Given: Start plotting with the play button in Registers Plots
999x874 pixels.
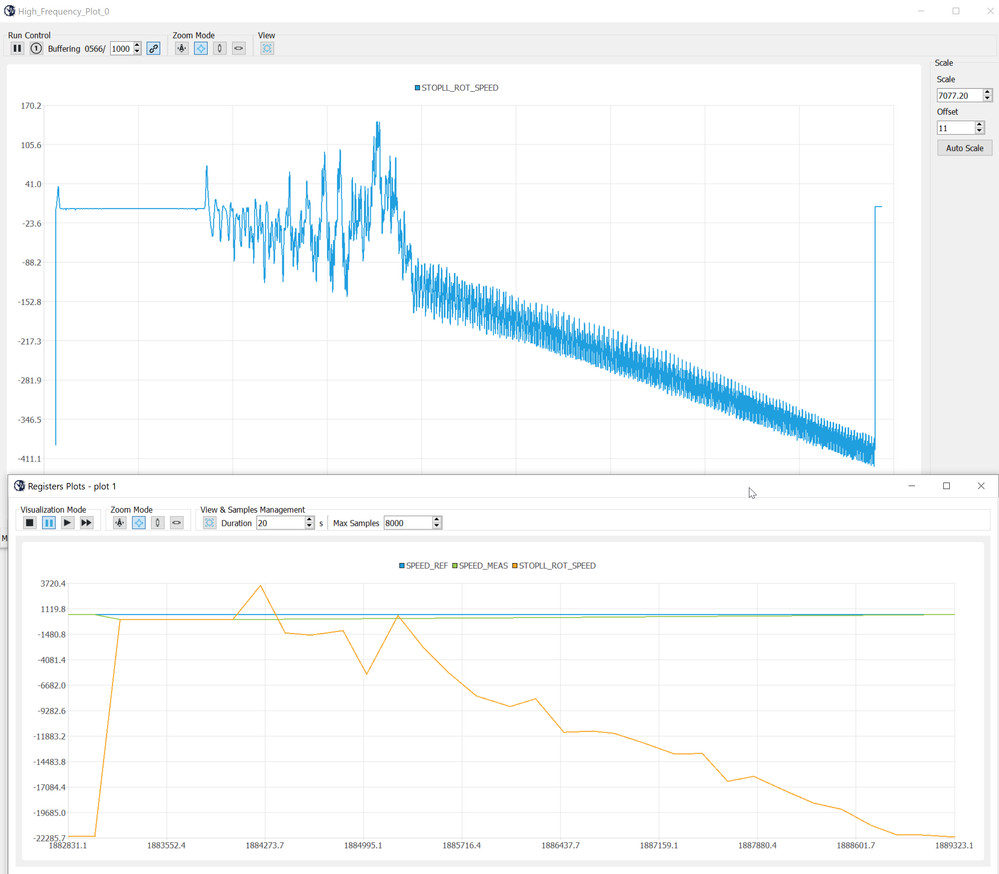Looking at the screenshot, I should [x=68, y=523].
